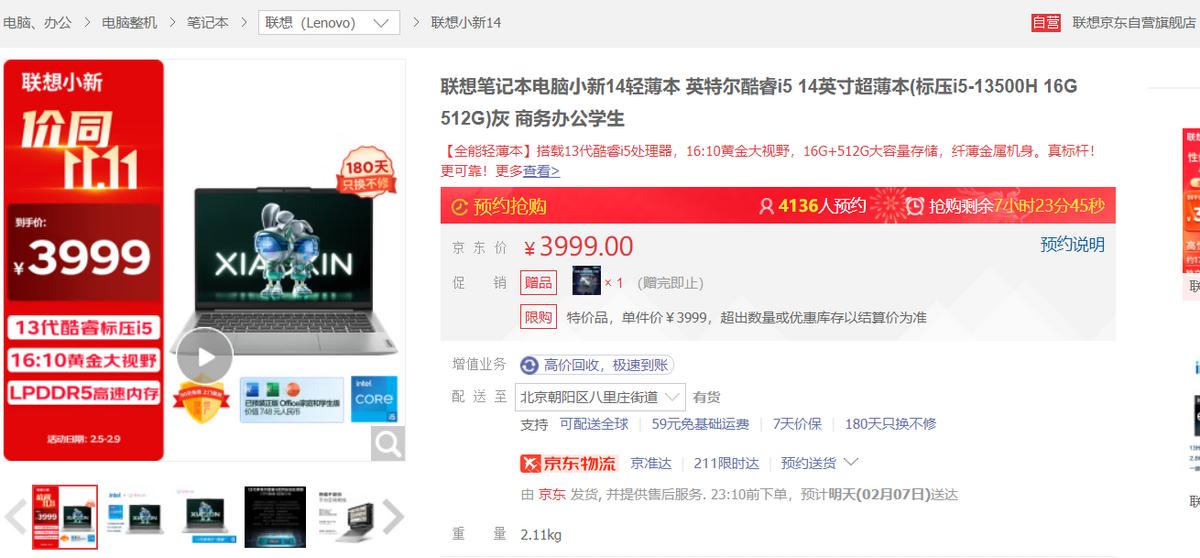Image resolution: width=1200 pixels, height=558 pixels.
Task: Click the 预约抢购 clock icon
Action: click(459, 206)
